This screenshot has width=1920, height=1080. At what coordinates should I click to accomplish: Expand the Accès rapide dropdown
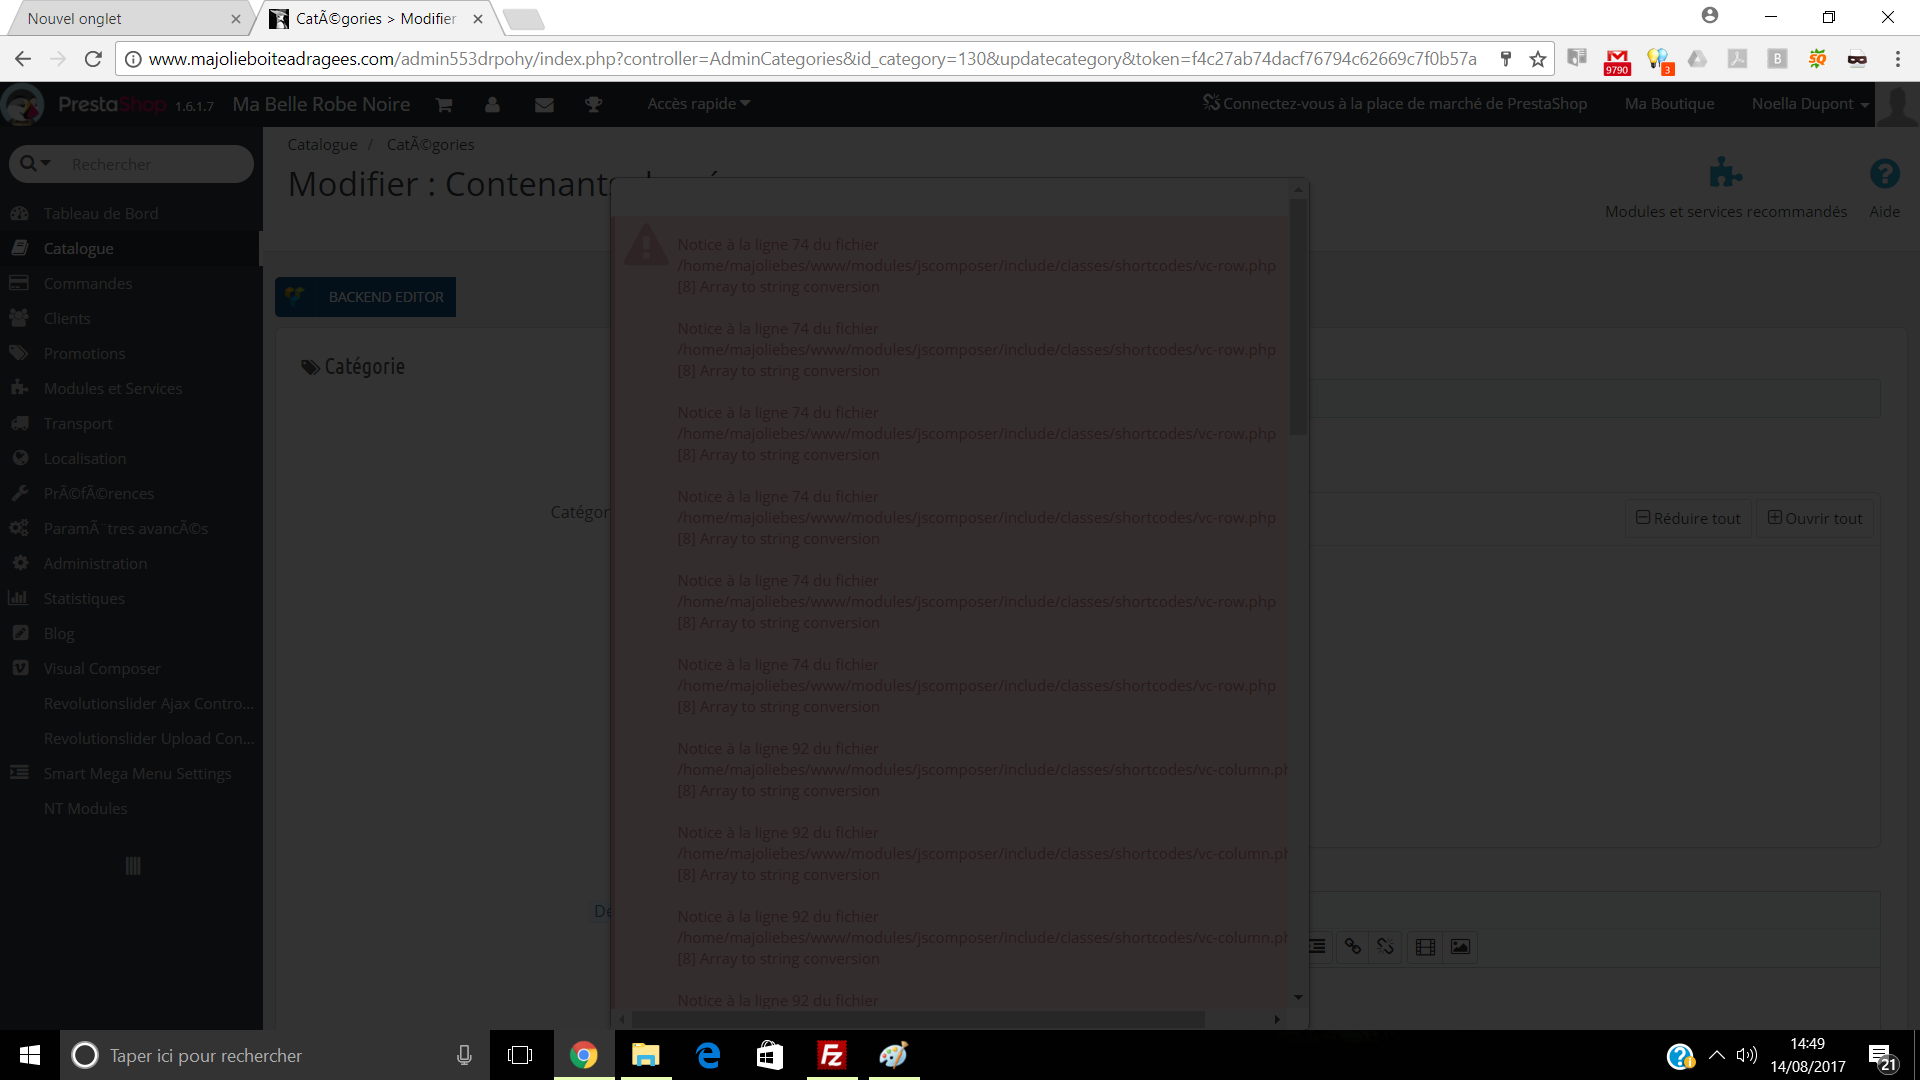[698, 104]
